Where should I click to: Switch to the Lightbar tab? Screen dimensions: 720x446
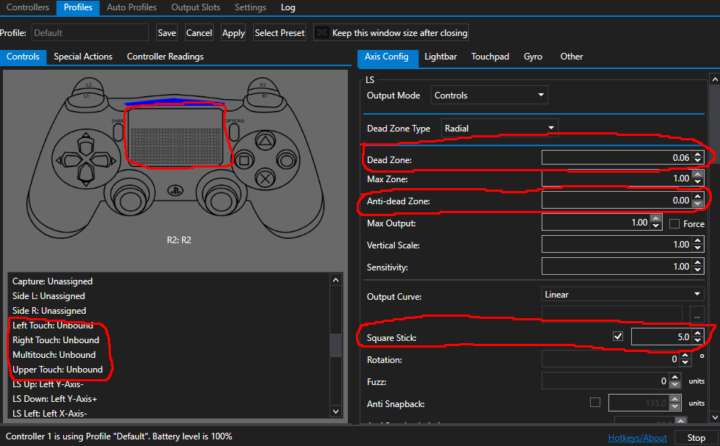click(440, 56)
